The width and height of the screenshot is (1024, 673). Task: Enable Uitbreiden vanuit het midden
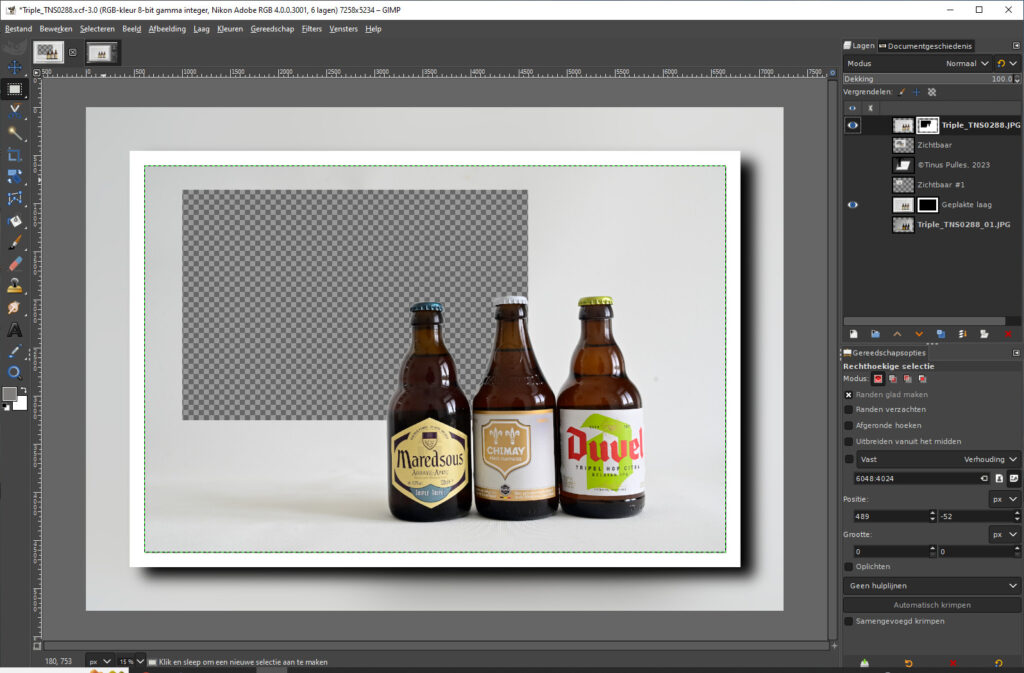[848, 442]
